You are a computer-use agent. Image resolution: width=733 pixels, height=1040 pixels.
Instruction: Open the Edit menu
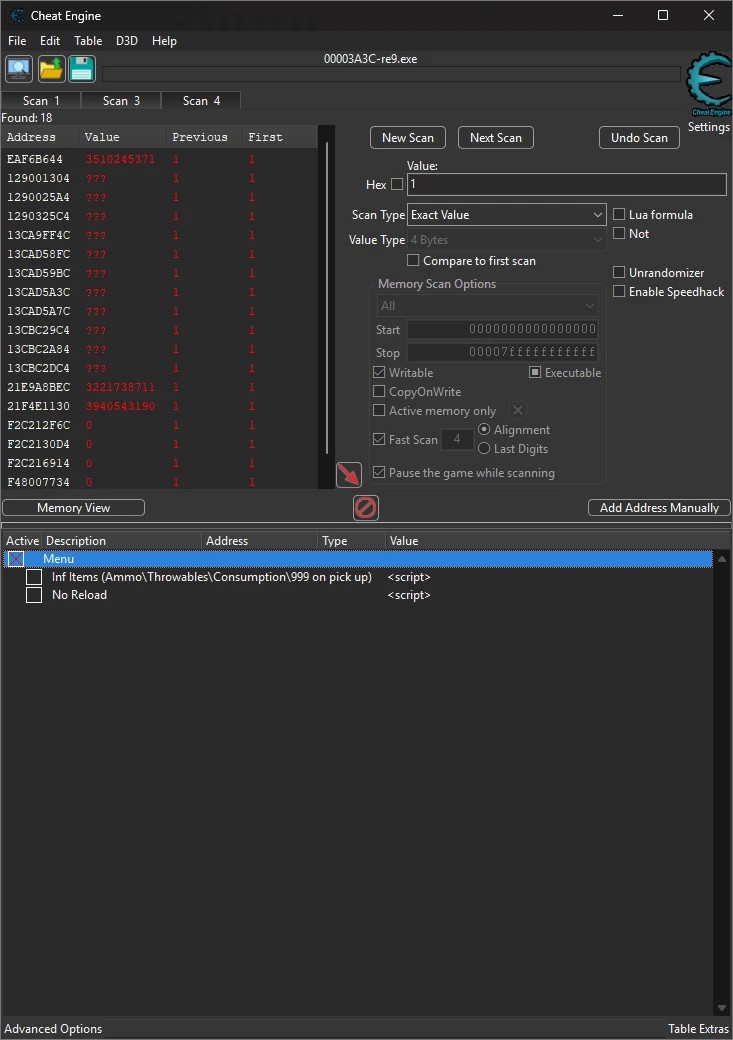pos(50,41)
